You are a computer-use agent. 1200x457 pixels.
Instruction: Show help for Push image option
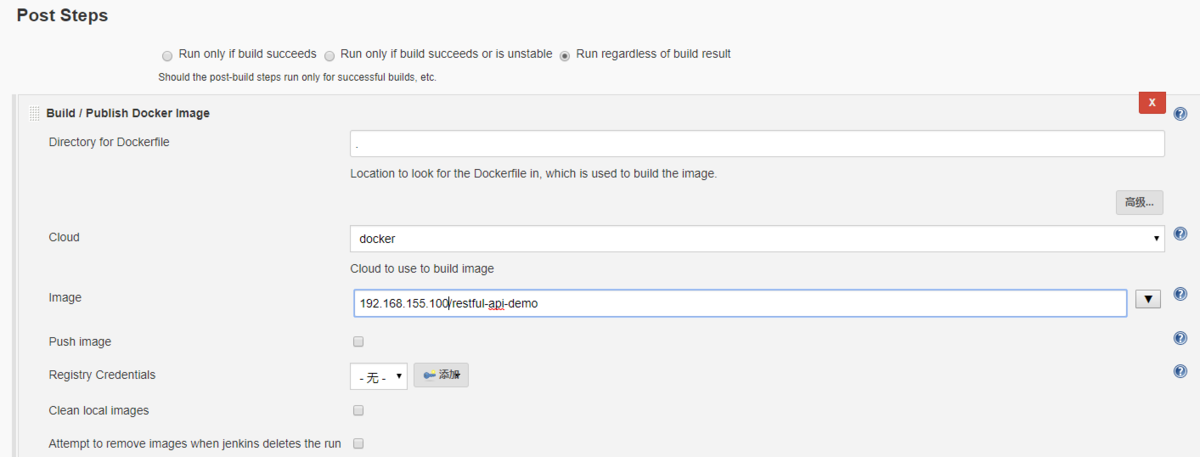point(1180,338)
